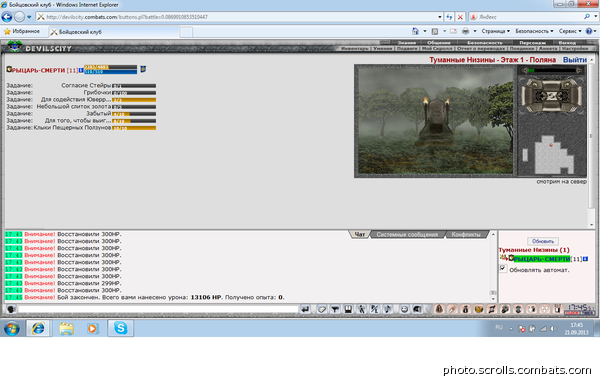The height and width of the screenshot is (380, 600).
Task: Click the chat filter funnel icon
Action: (335, 309)
